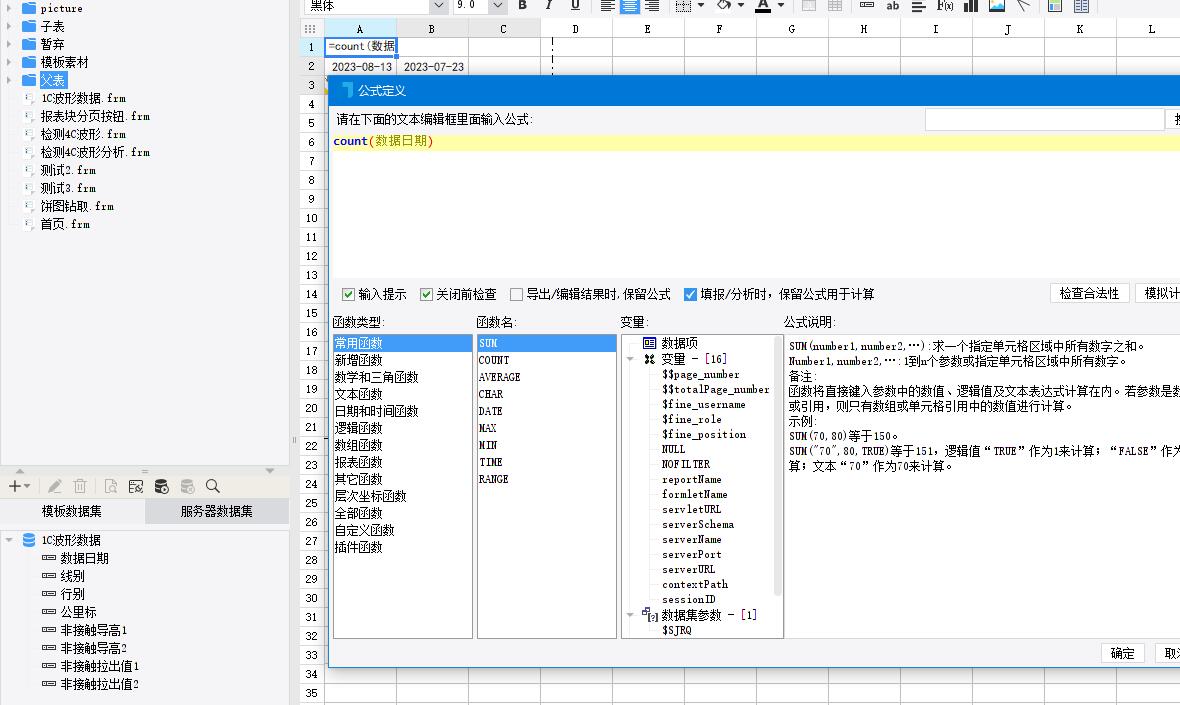
Task: Open the font name 黑体 dropdown
Action: [x=439, y=6]
